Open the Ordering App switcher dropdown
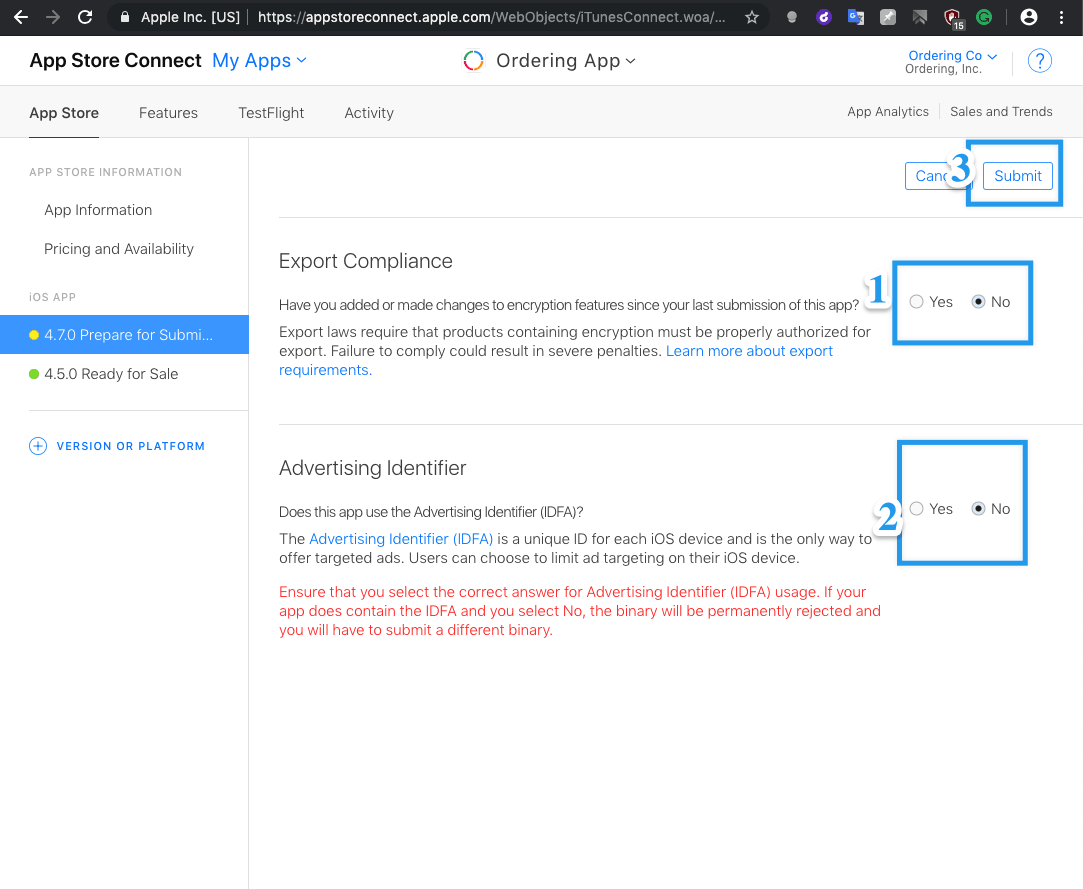The image size is (1083, 889). point(566,61)
